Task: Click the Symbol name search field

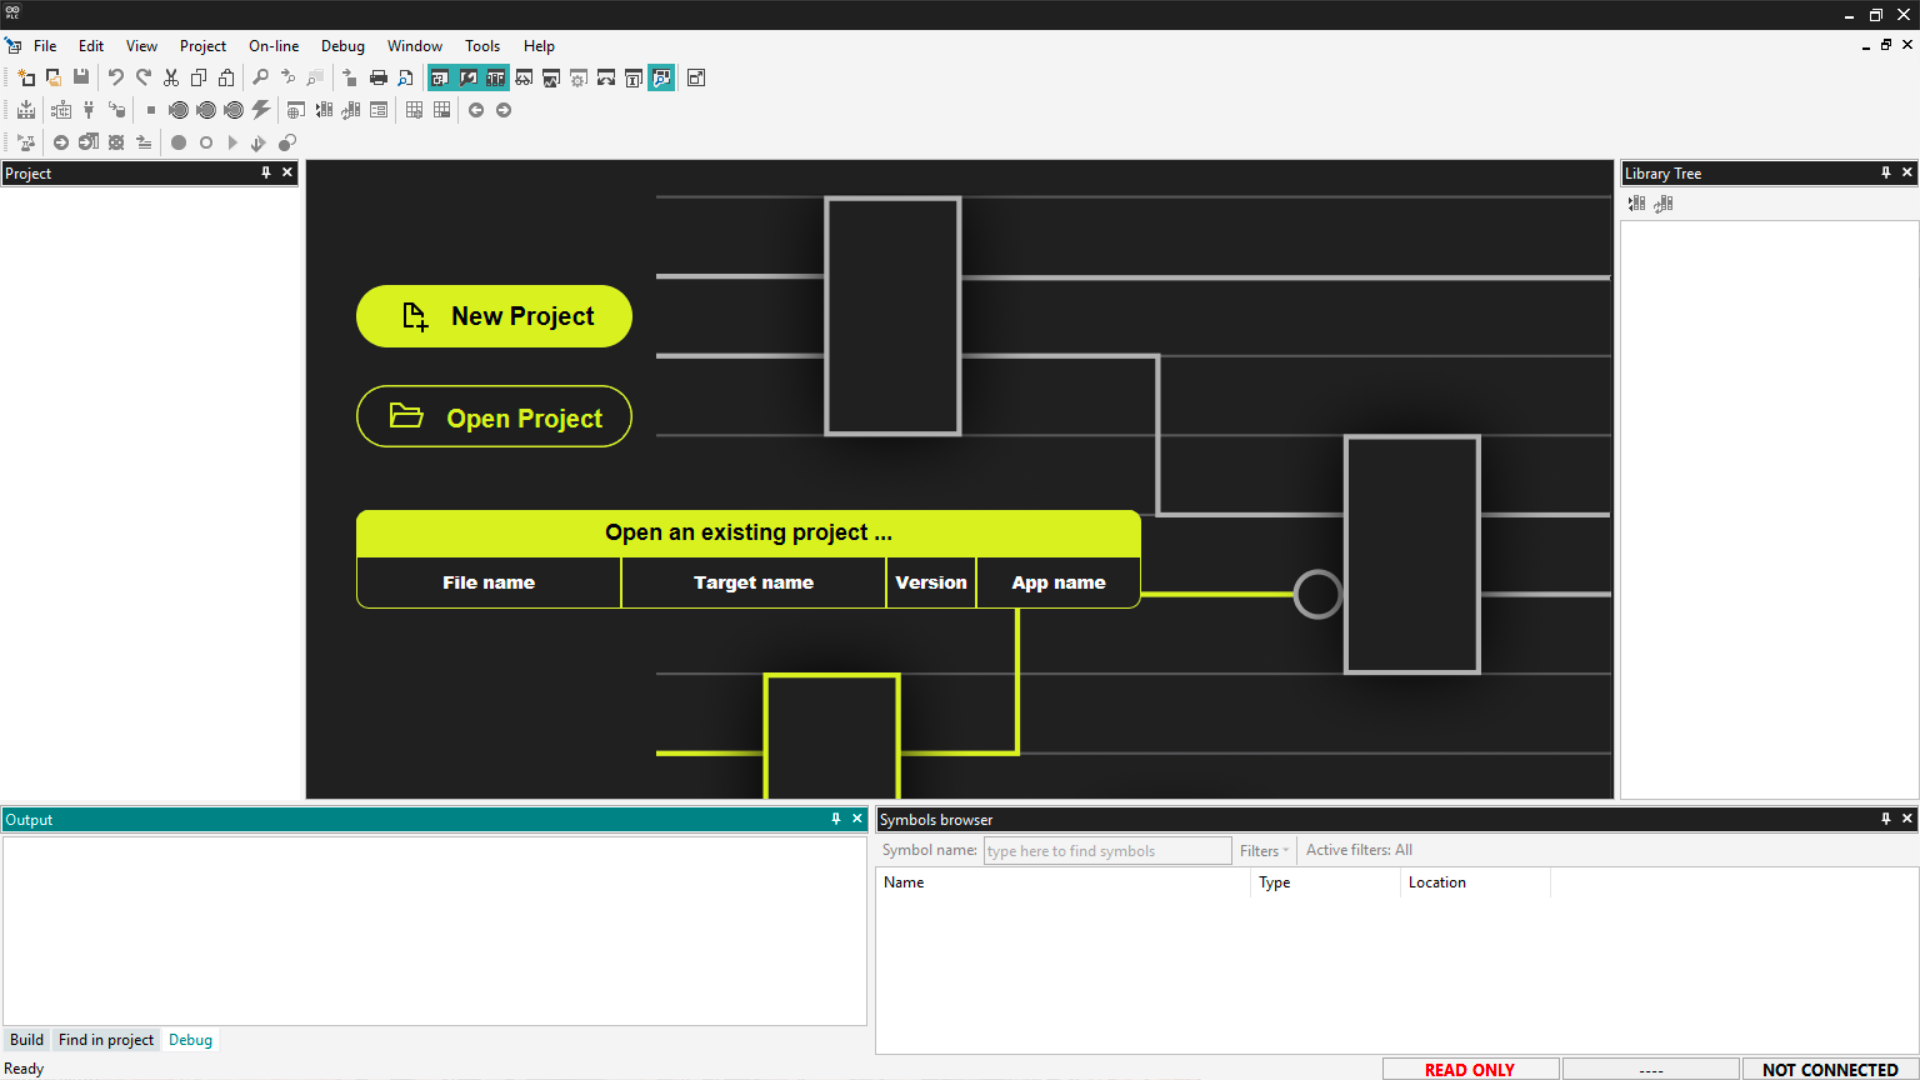Action: click(1106, 851)
